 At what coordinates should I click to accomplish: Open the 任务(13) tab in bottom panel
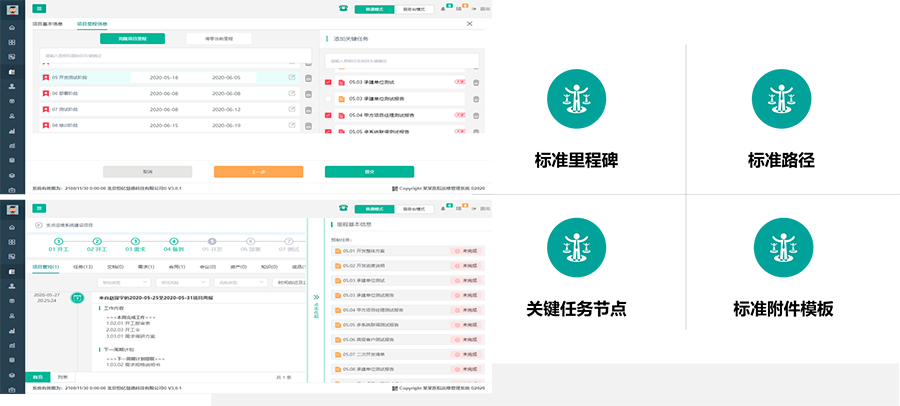(x=83, y=267)
